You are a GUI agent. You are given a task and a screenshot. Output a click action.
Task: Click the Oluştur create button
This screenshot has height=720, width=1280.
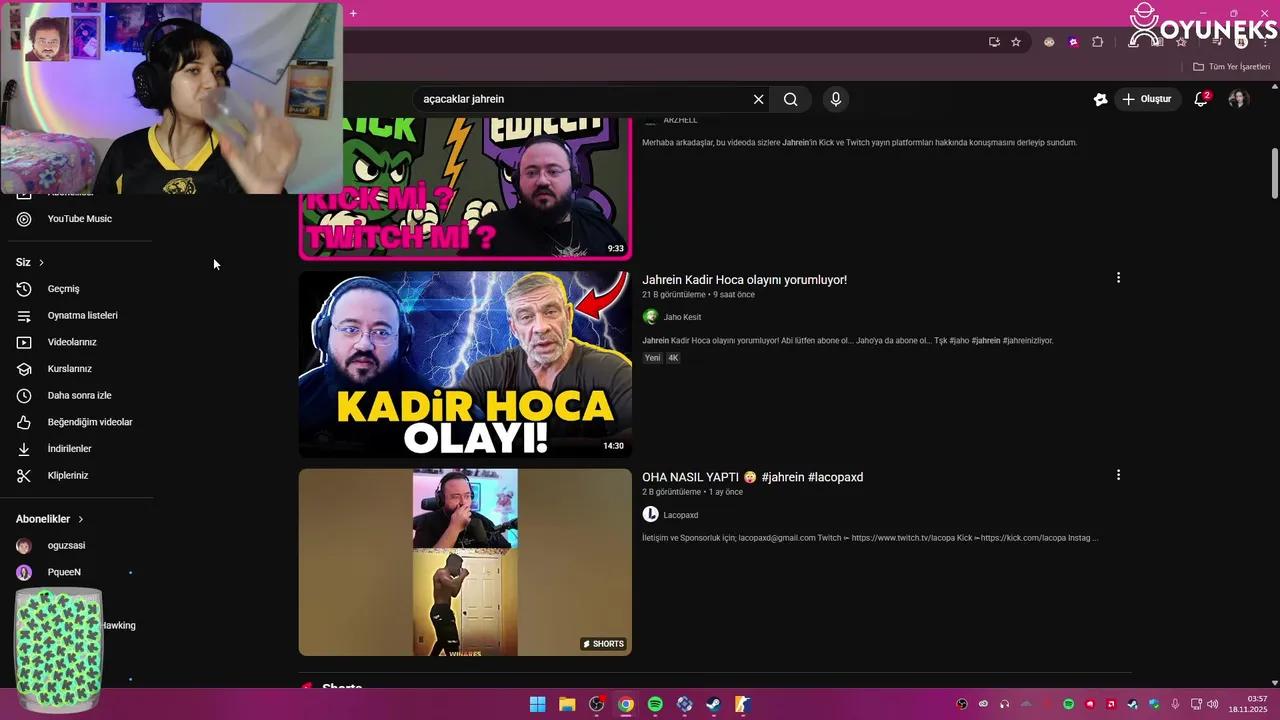pyautogui.click(x=1146, y=99)
